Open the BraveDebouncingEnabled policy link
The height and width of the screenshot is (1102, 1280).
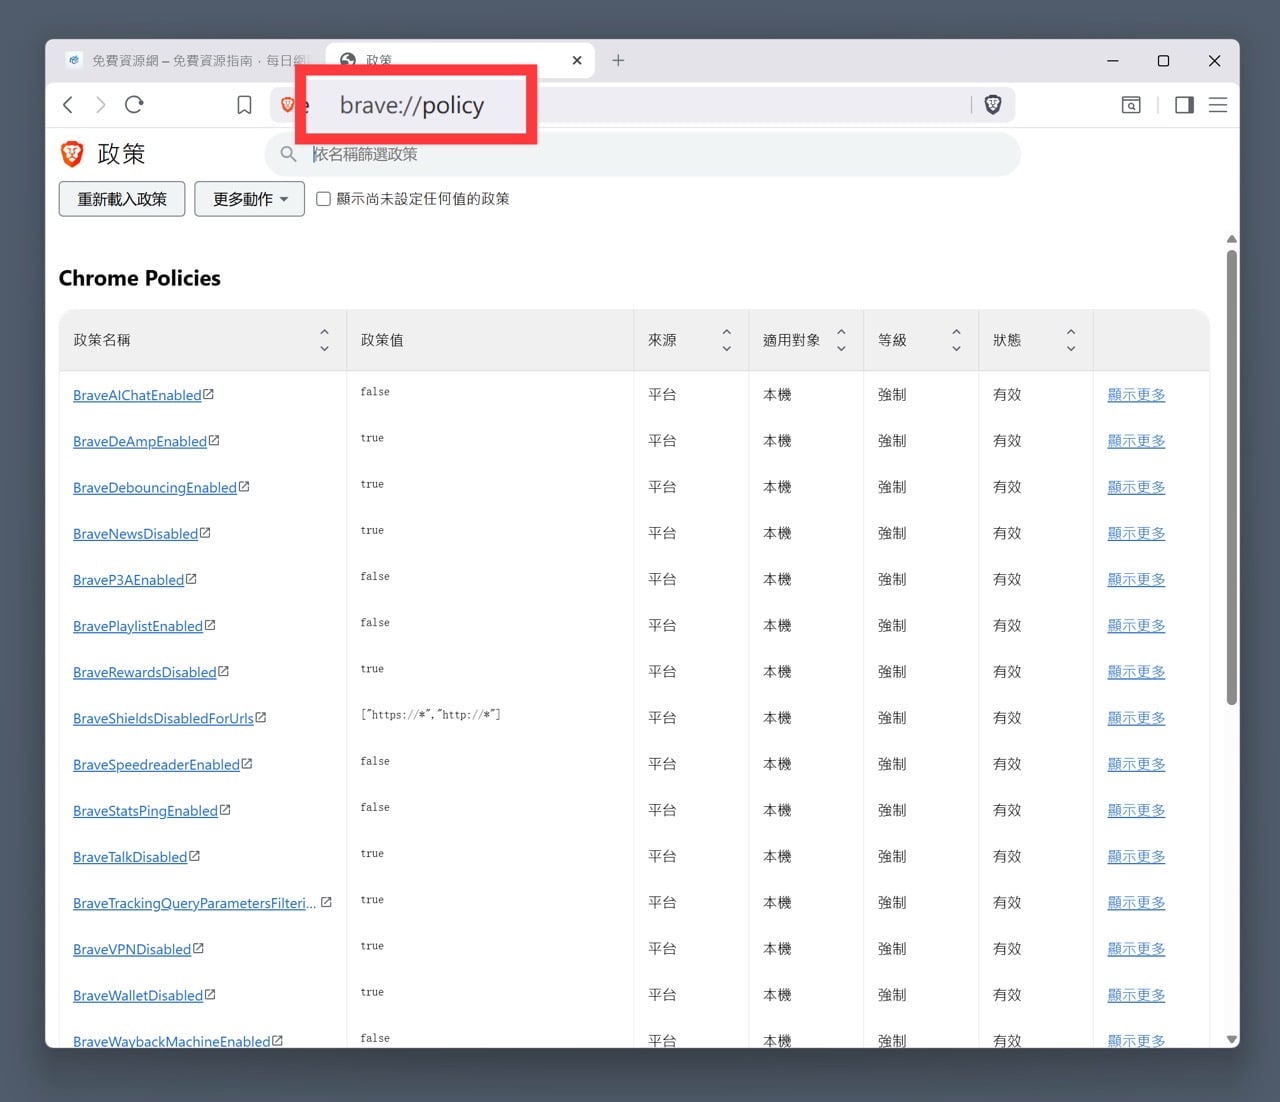click(155, 488)
